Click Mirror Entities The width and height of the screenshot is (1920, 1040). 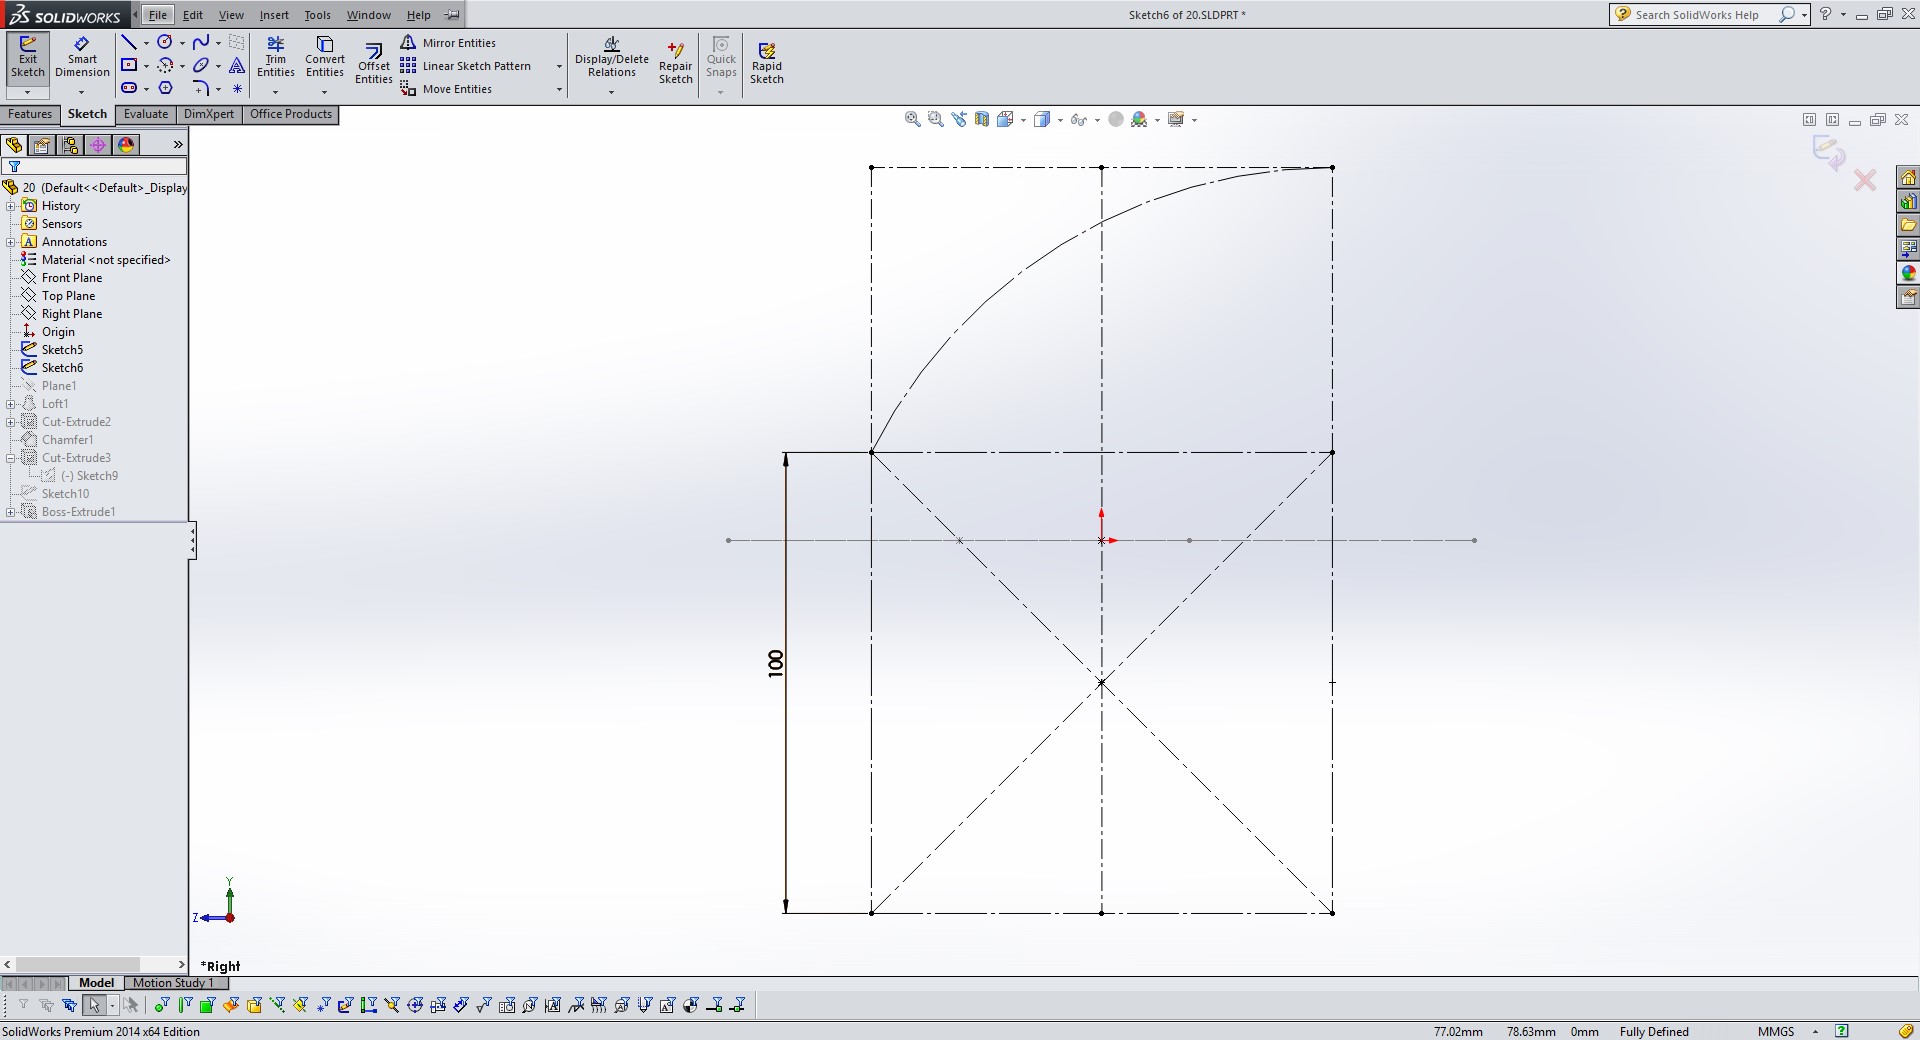click(448, 43)
